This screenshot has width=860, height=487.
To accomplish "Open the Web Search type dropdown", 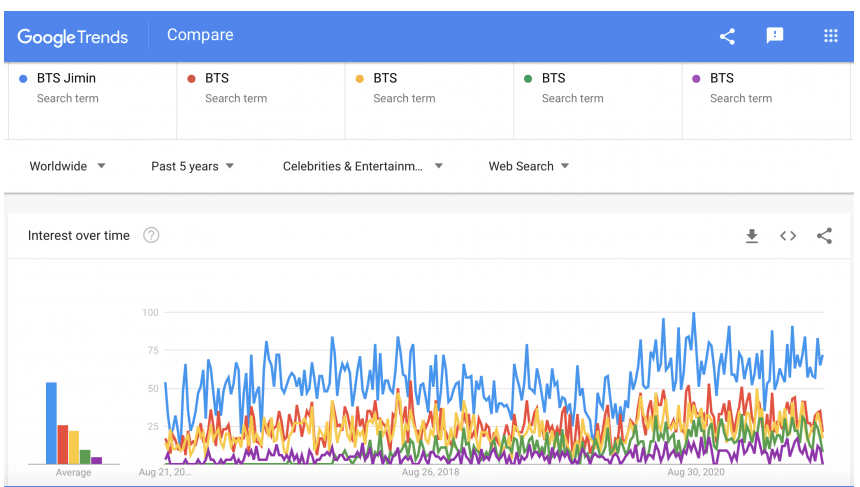I will (x=529, y=166).
